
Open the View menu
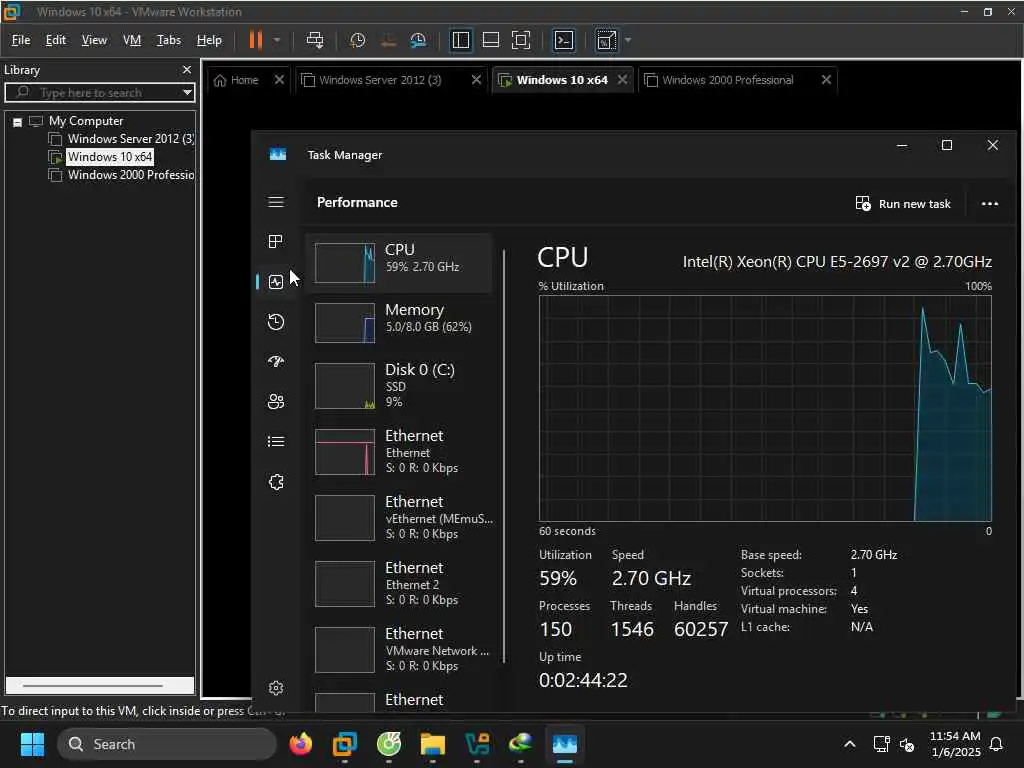[x=94, y=40]
